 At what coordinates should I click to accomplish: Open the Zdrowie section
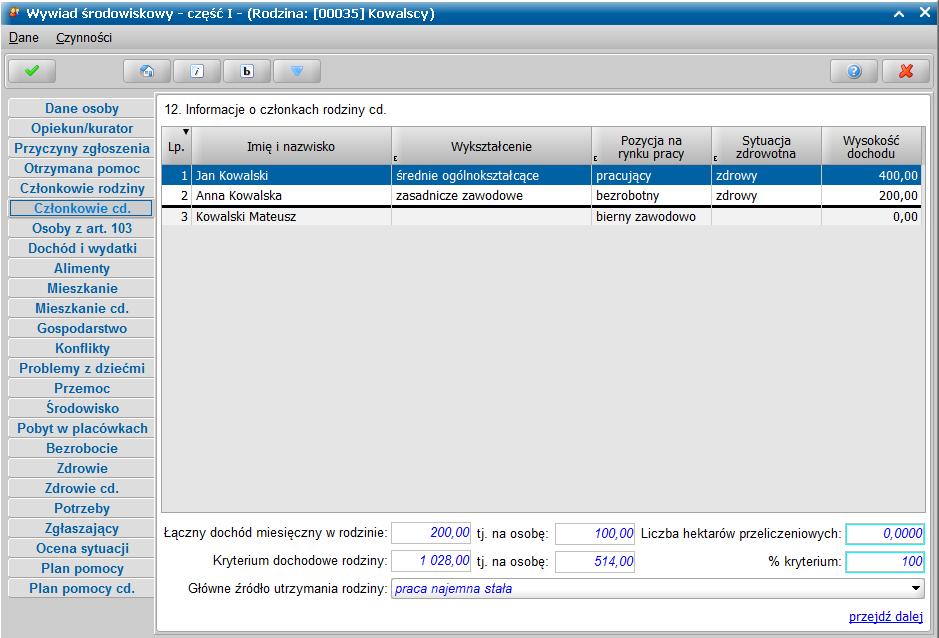point(81,468)
